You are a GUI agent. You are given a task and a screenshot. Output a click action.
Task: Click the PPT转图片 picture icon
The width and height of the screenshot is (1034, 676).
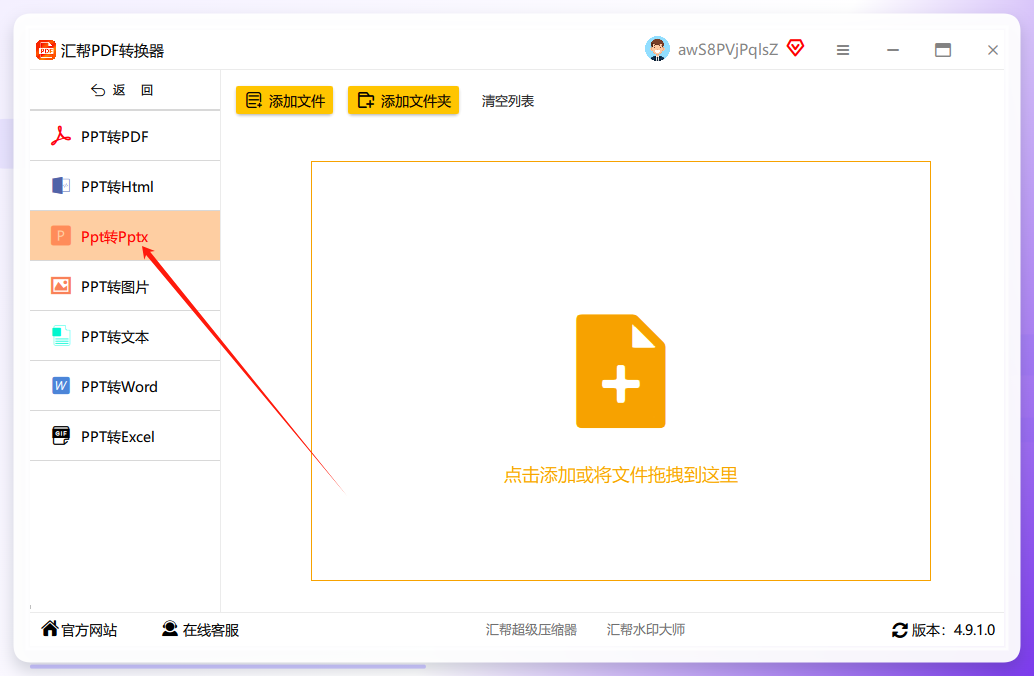click(61, 286)
